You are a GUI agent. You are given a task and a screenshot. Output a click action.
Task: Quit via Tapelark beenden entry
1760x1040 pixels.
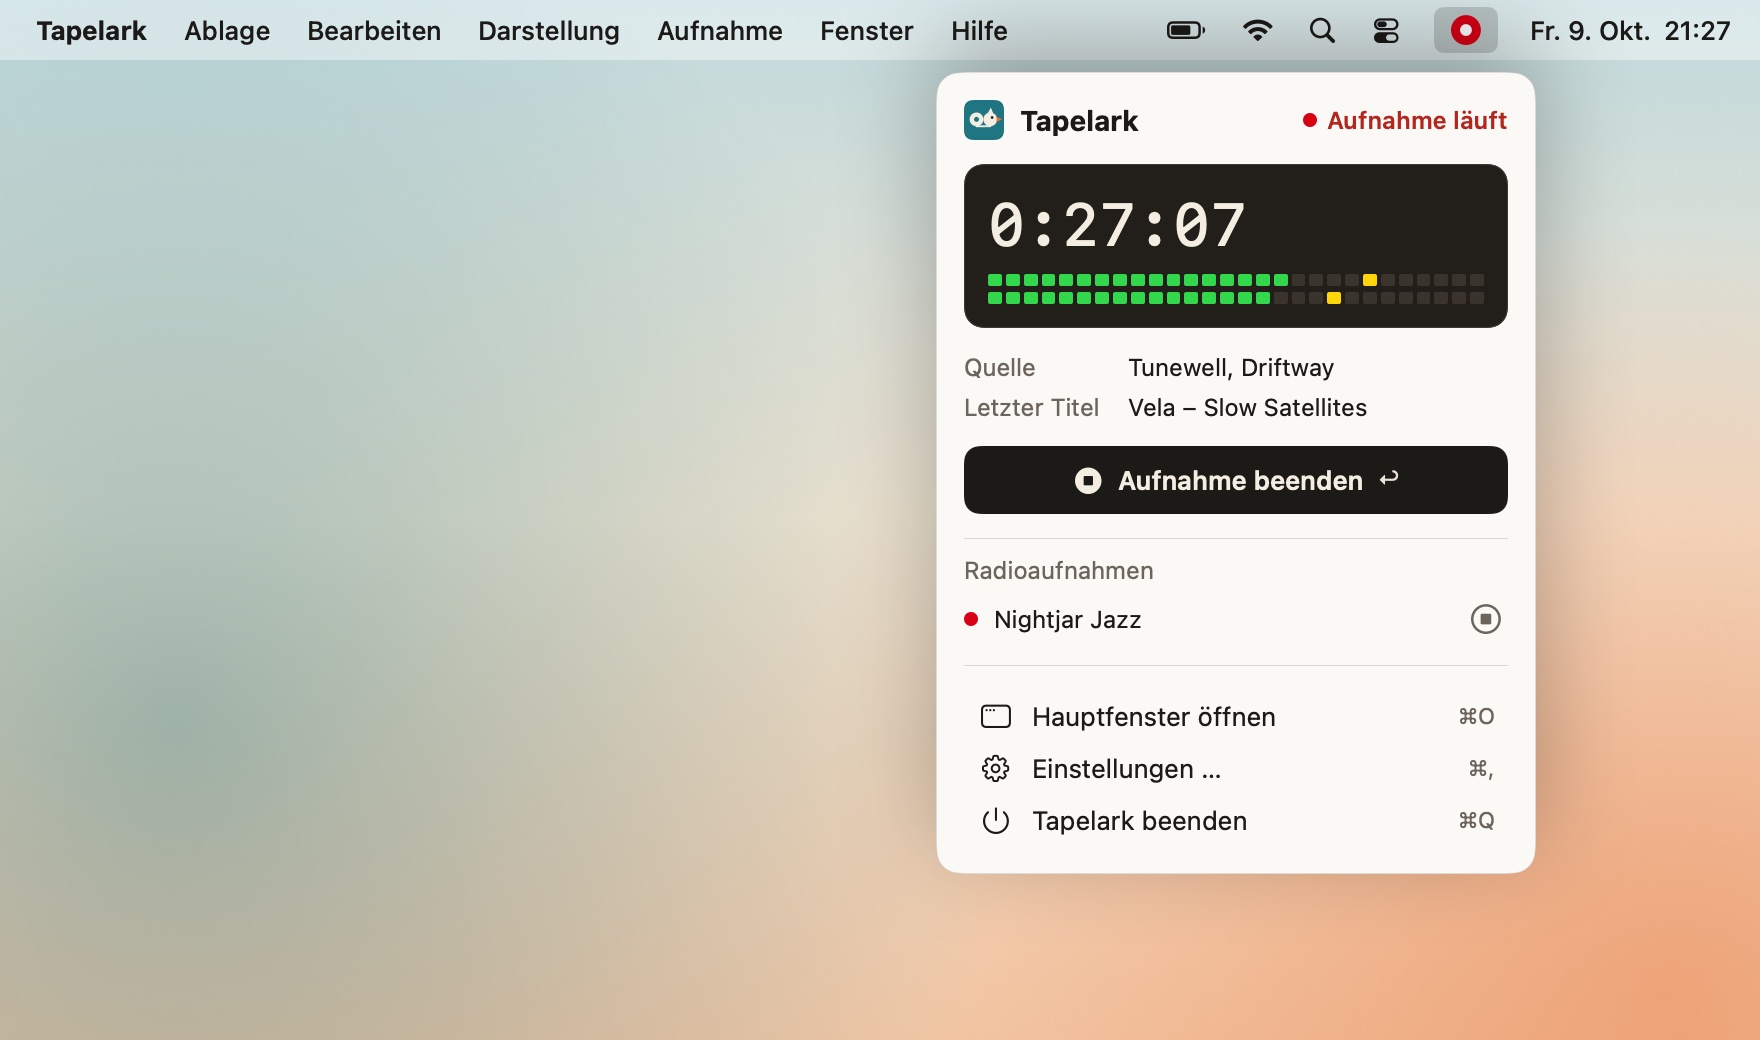pos(1236,820)
